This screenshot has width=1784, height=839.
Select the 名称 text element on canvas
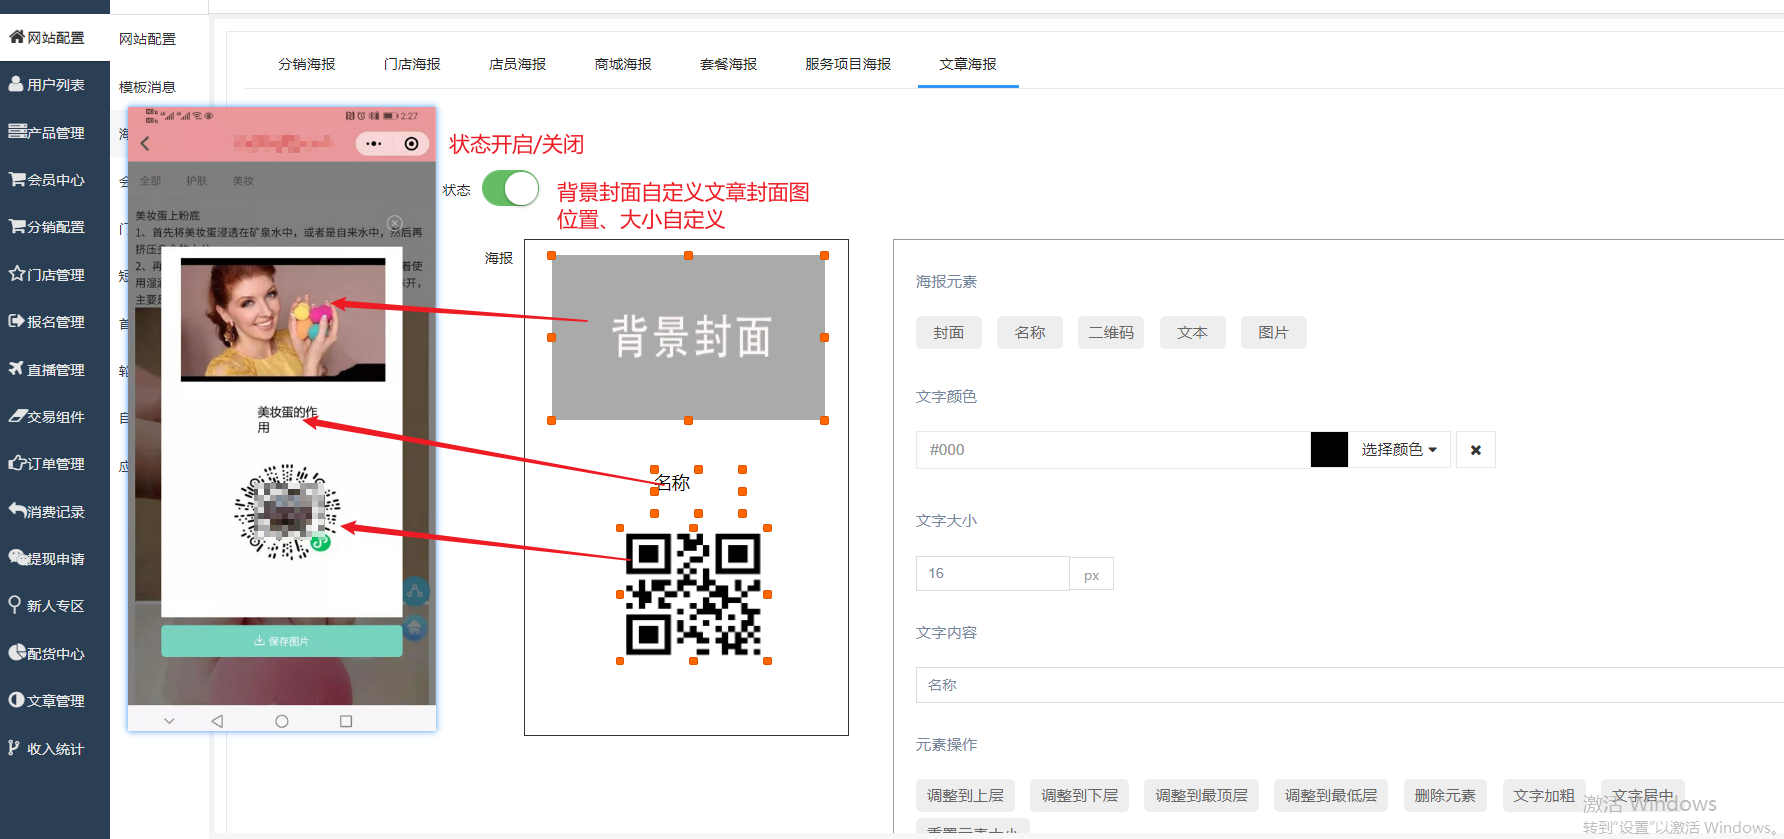673,483
